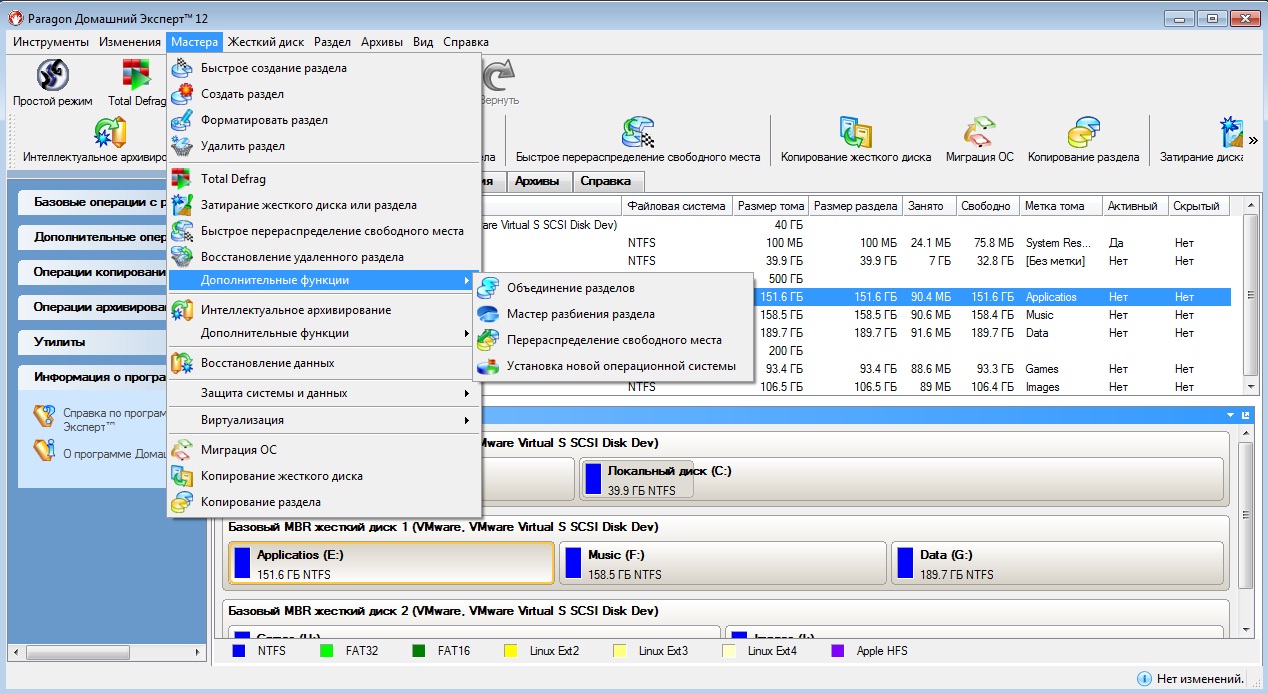The image size is (1268, 694).
Task: Sort by Размер тома column header
Action: point(770,206)
